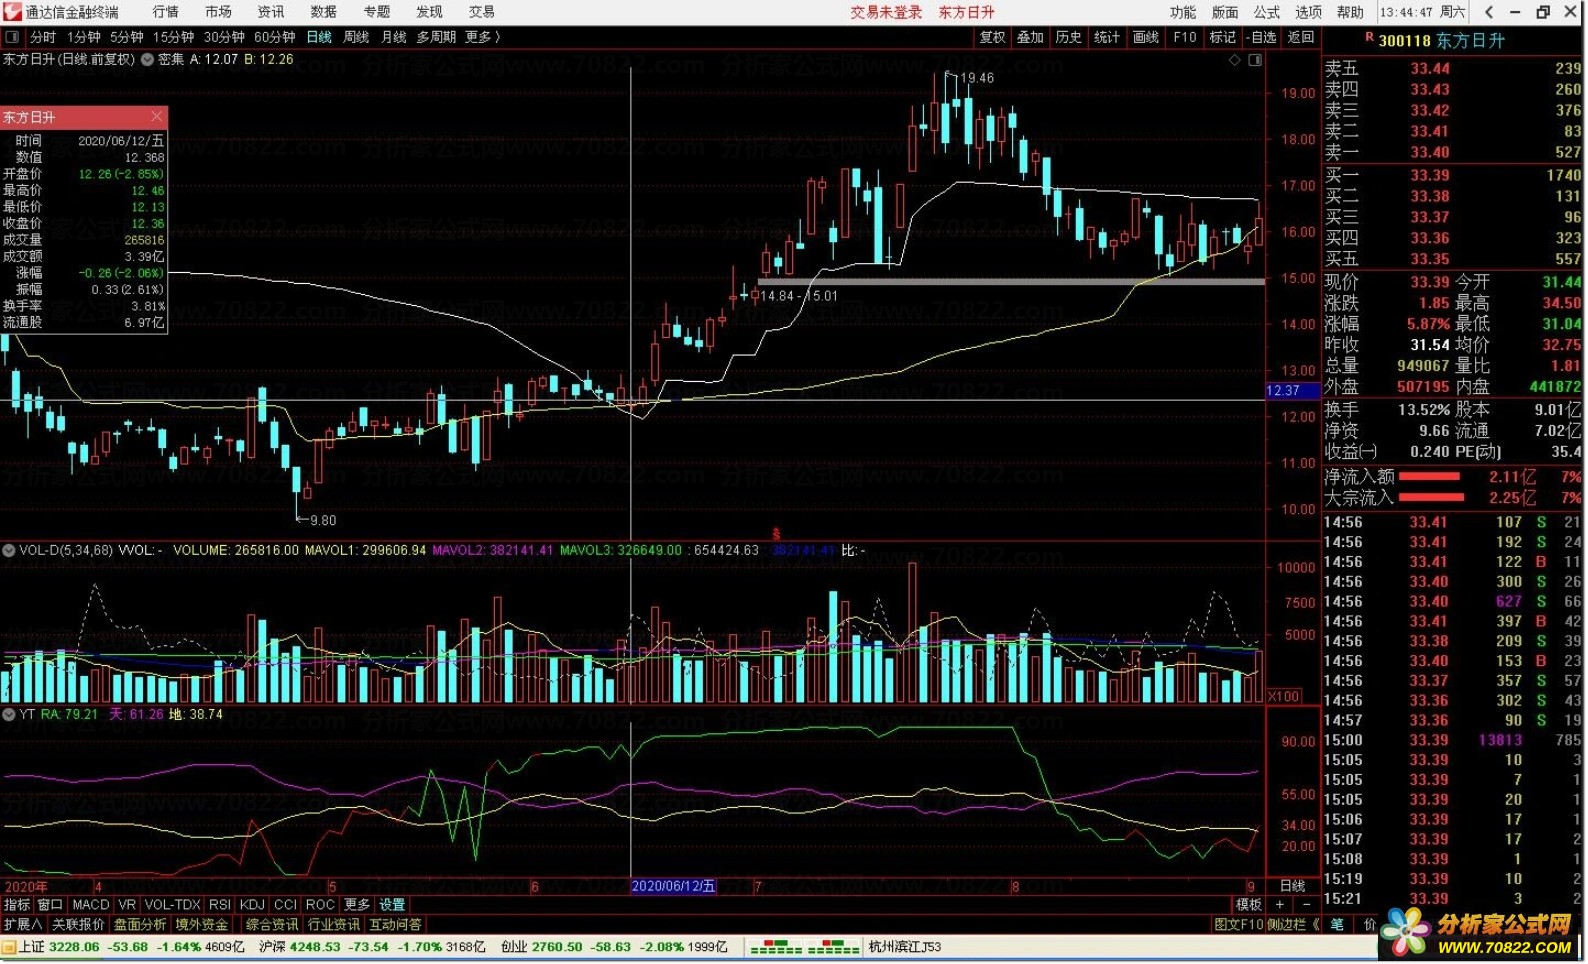This screenshot has height=964, width=1588.
Task: Click the 通达信 app logo icon
Action: point(12,12)
